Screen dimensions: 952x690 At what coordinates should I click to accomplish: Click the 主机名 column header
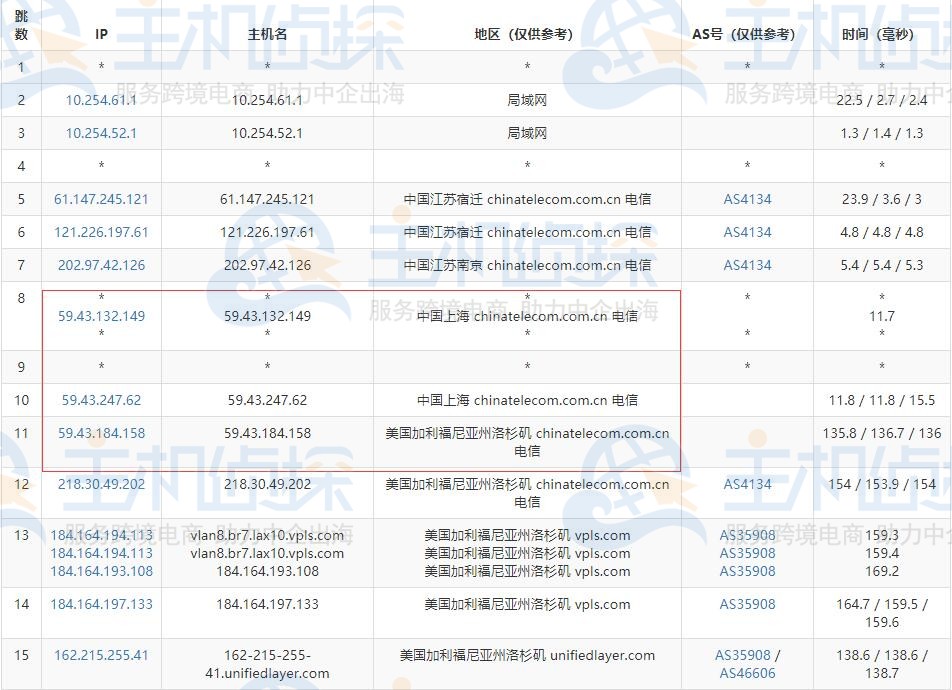coord(267,32)
